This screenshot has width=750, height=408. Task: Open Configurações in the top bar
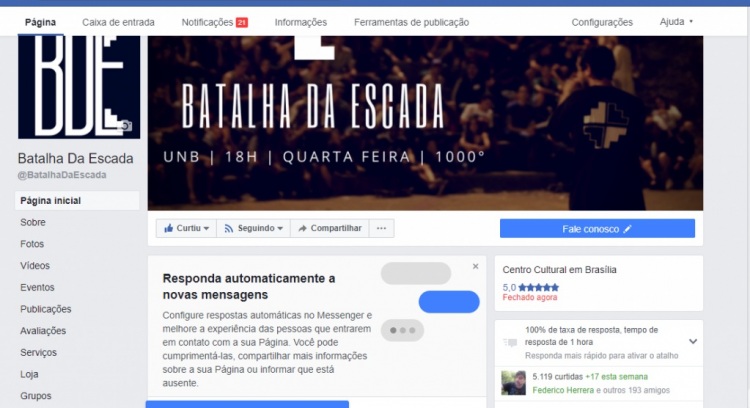(x=602, y=22)
